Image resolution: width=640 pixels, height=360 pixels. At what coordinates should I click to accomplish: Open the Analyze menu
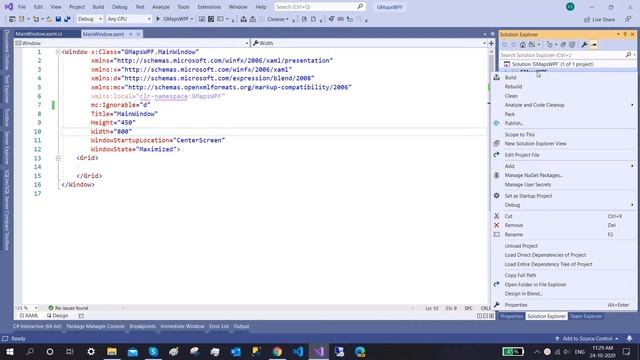tap(161, 7)
